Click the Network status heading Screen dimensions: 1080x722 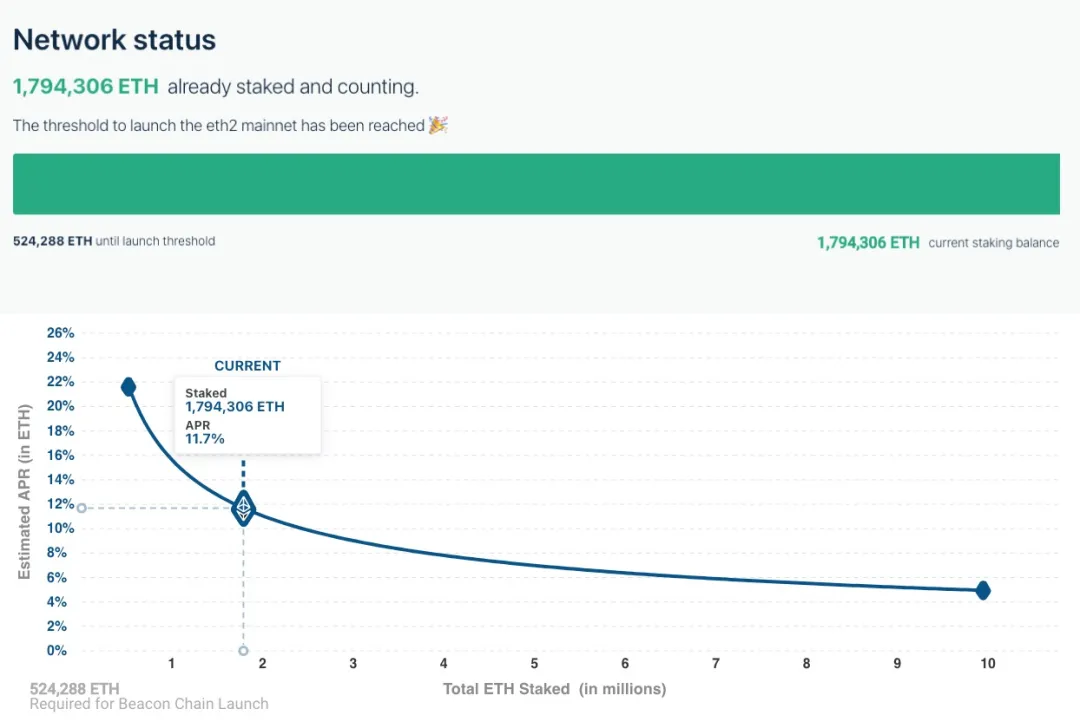114,40
